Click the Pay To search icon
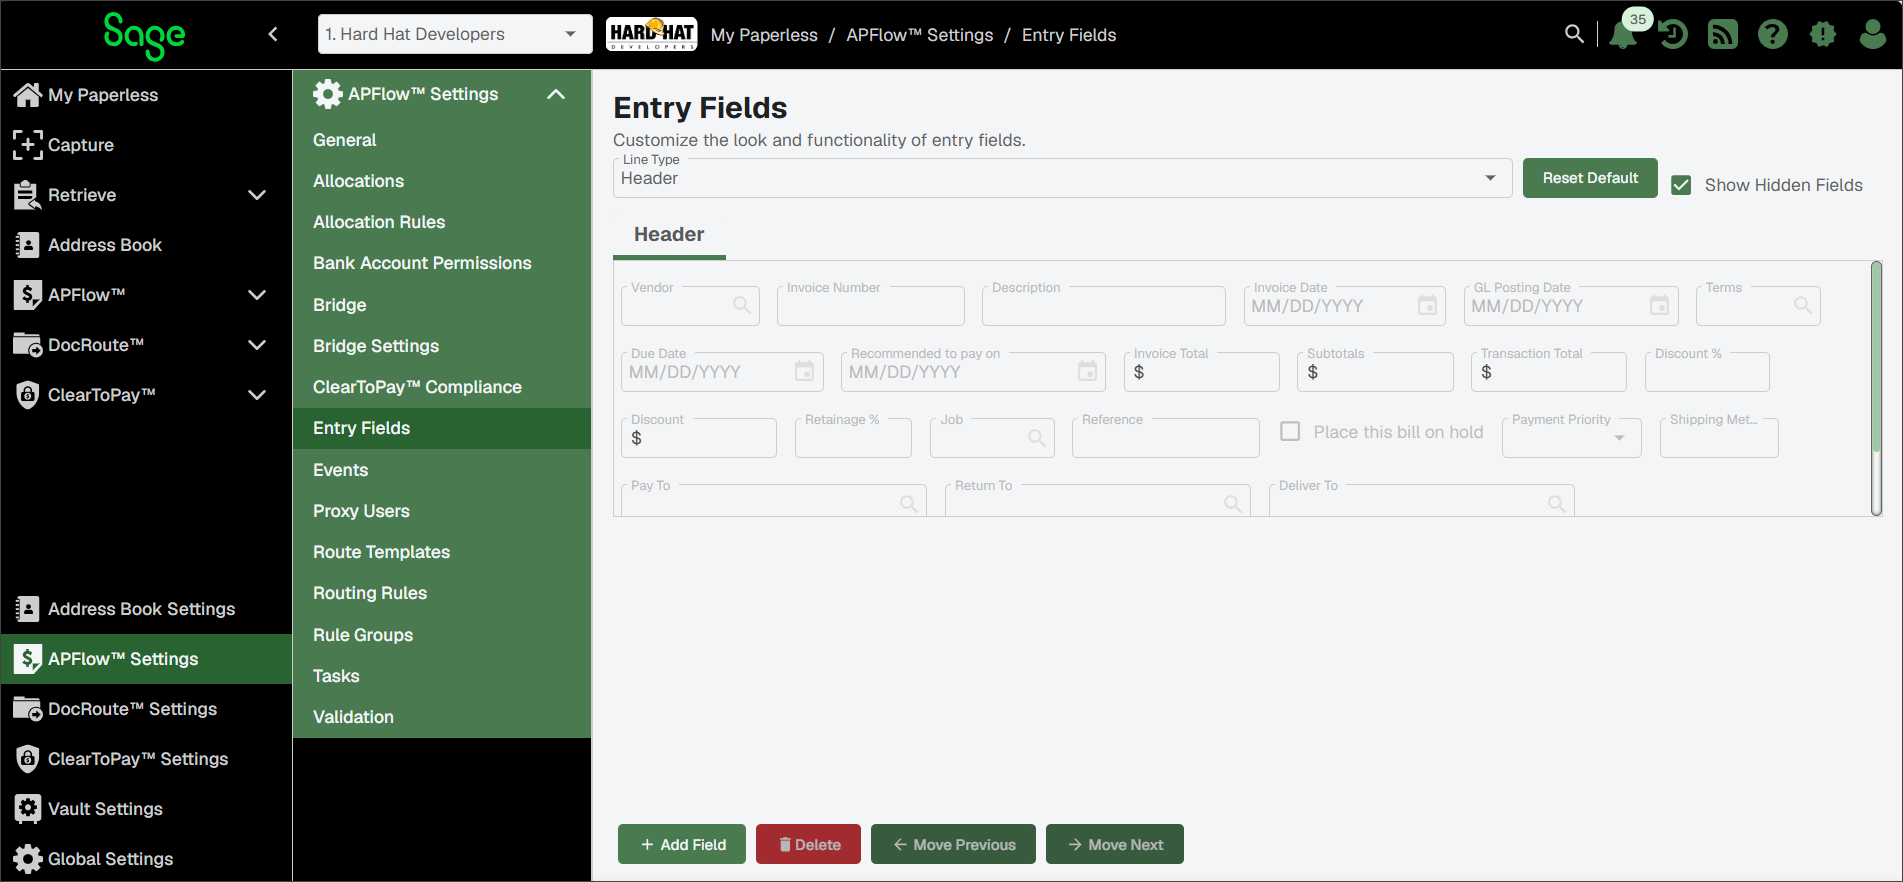The image size is (1903, 882). (909, 503)
